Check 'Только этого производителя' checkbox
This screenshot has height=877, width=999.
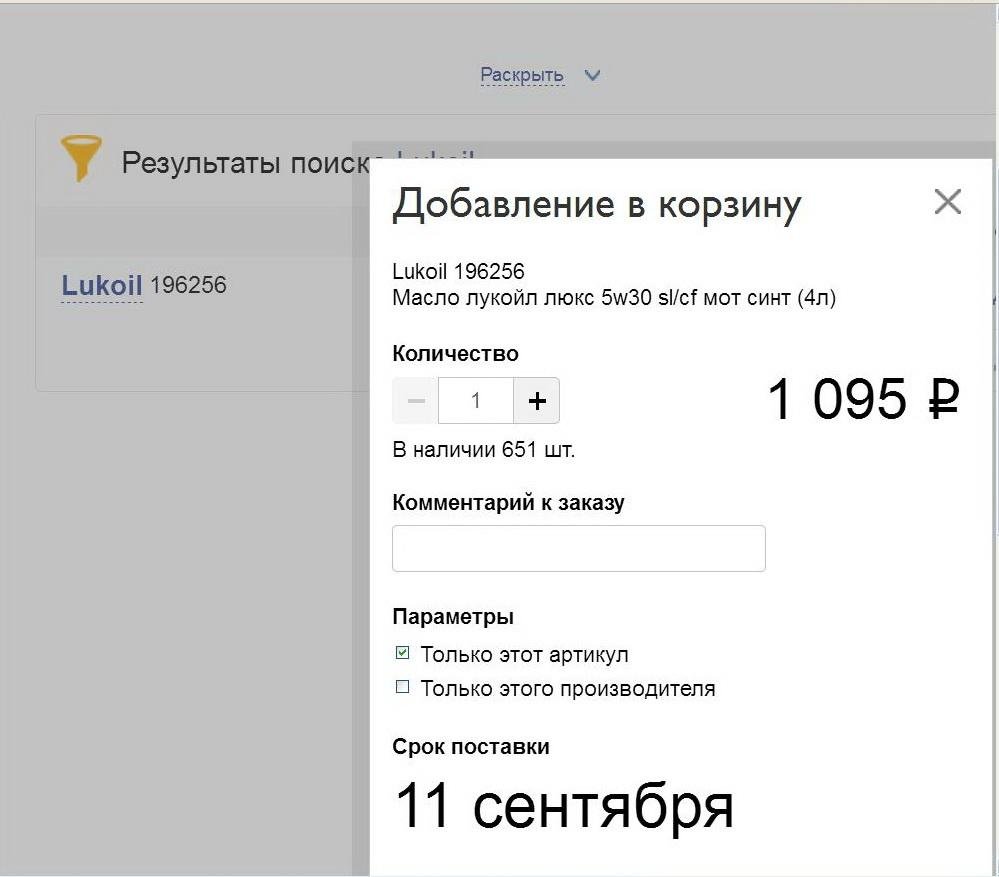pyautogui.click(x=402, y=687)
